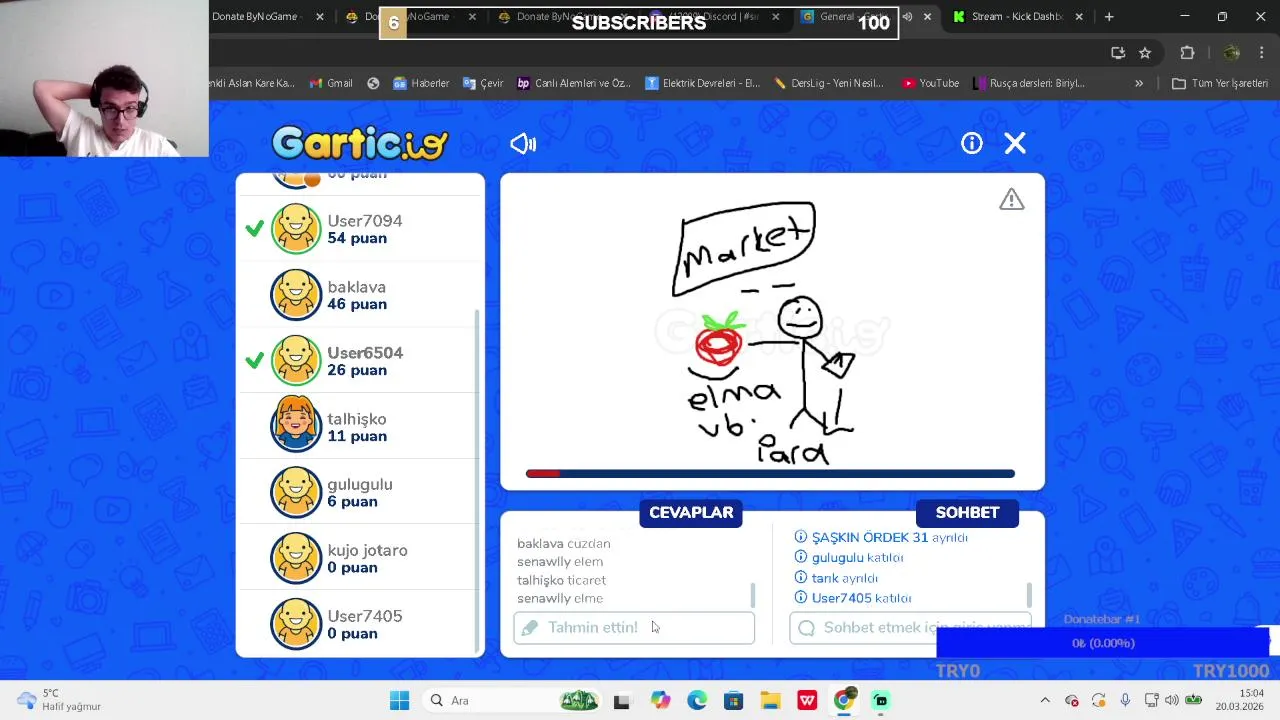Open clock showing 15:04
This screenshot has width=1280, height=720.
click(1239, 700)
